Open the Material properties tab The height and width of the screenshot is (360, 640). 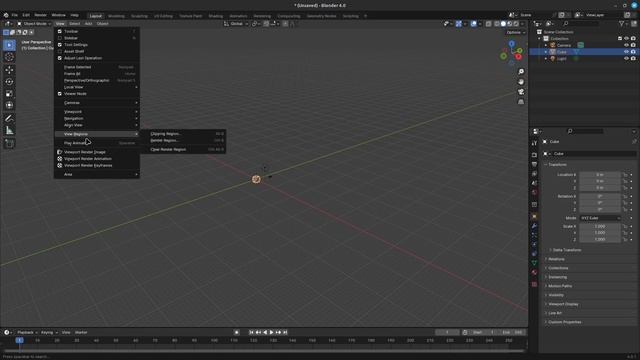(x=534, y=272)
